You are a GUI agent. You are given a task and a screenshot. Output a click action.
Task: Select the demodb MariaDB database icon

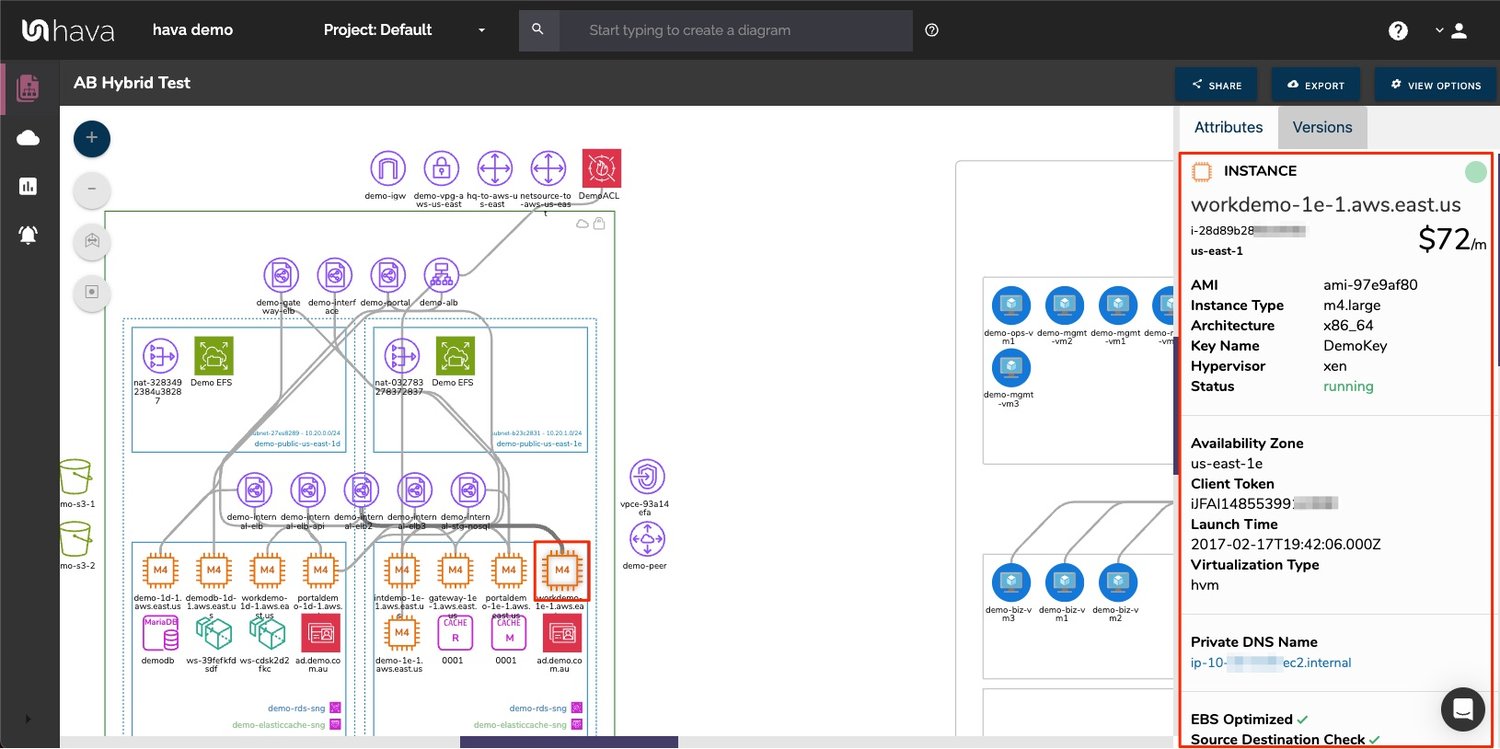coord(159,633)
